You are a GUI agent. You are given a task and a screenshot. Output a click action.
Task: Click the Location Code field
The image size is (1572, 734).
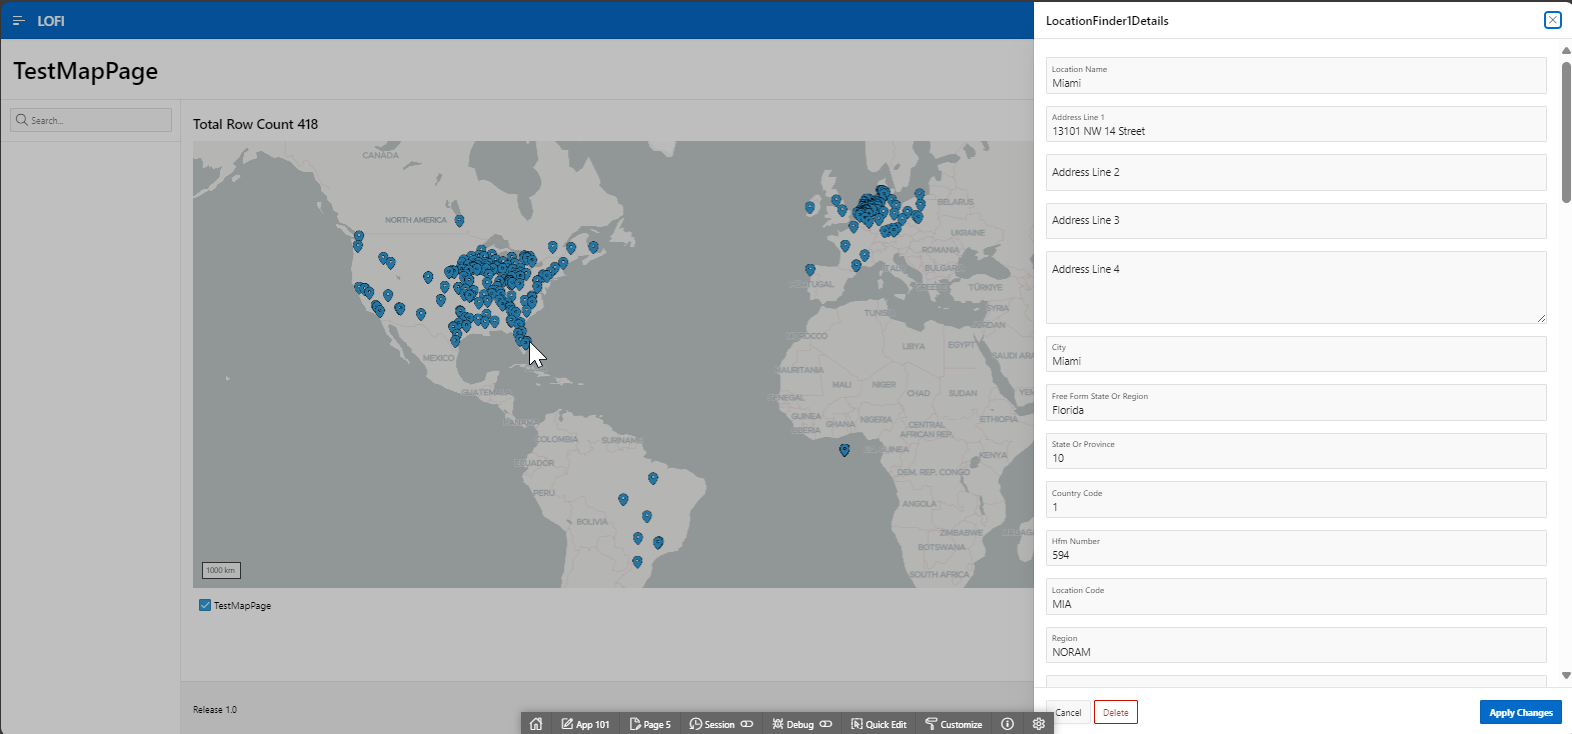[1296, 597]
